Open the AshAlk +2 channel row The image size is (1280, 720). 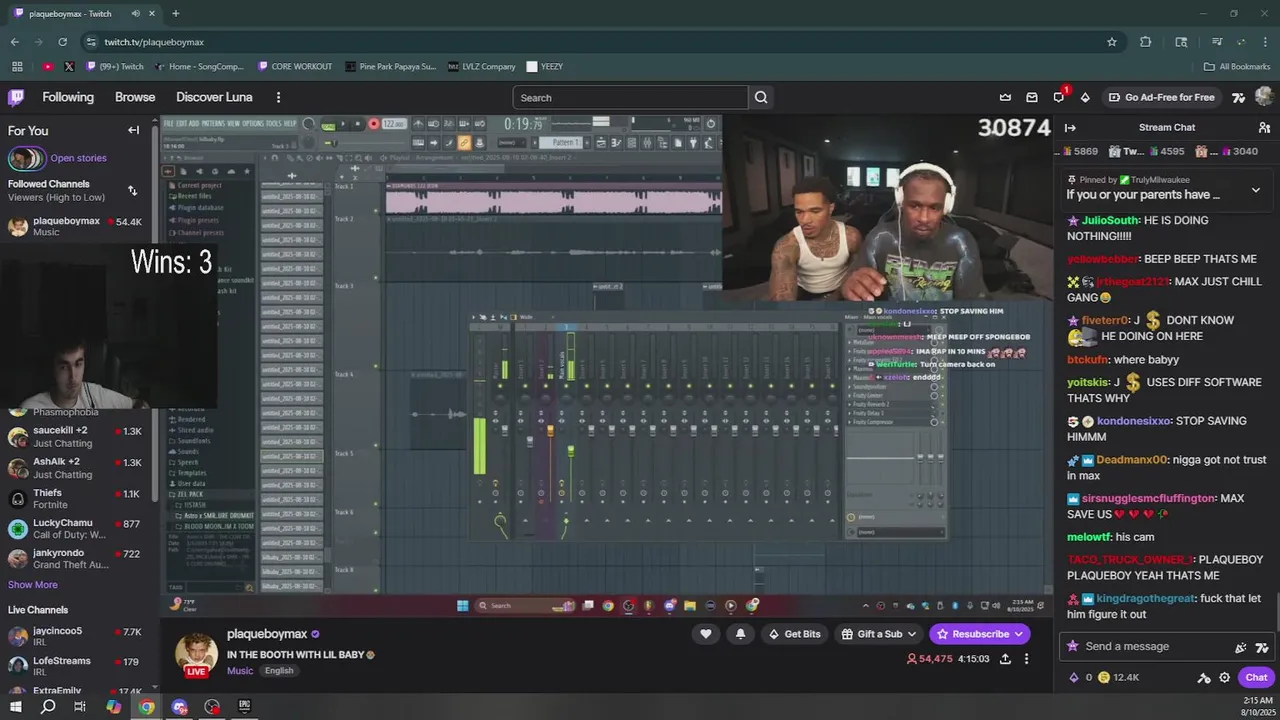[75, 467]
